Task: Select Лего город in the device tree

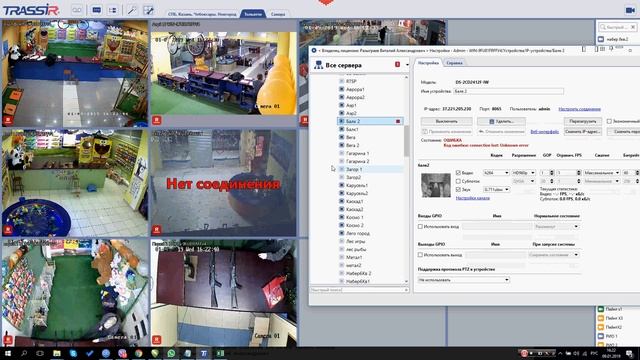Action: click(358, 233)
